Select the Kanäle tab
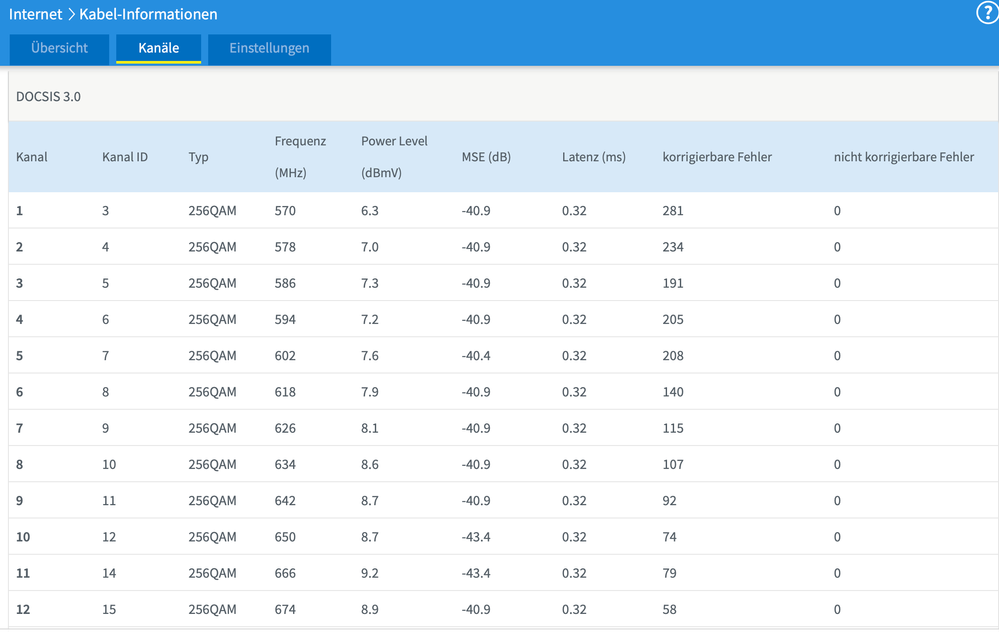The image size is (999, 632). click(158, 48)
